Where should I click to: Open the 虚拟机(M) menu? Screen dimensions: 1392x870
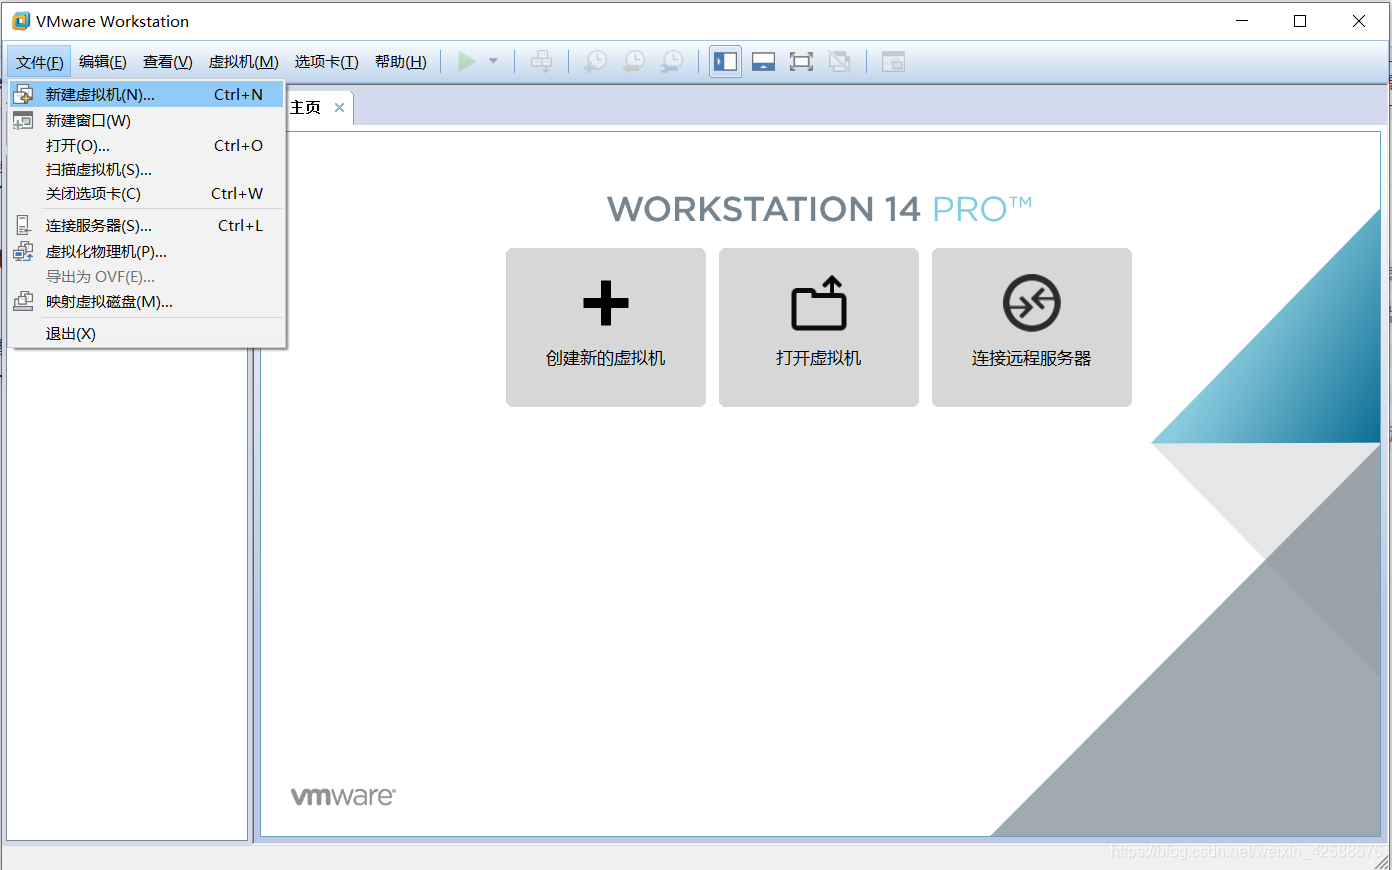tap(243, 62)
